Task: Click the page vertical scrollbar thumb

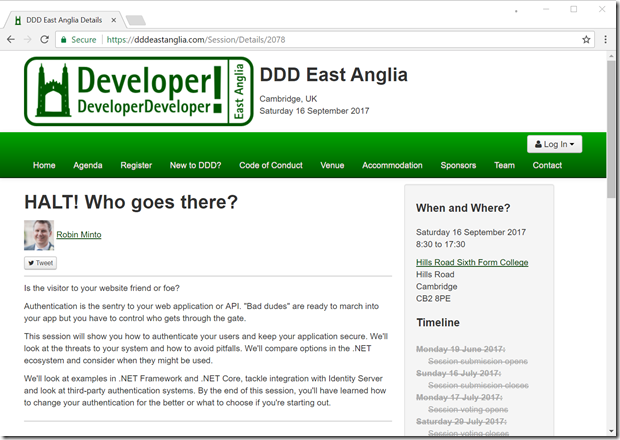Action: (x=612, y=128)
